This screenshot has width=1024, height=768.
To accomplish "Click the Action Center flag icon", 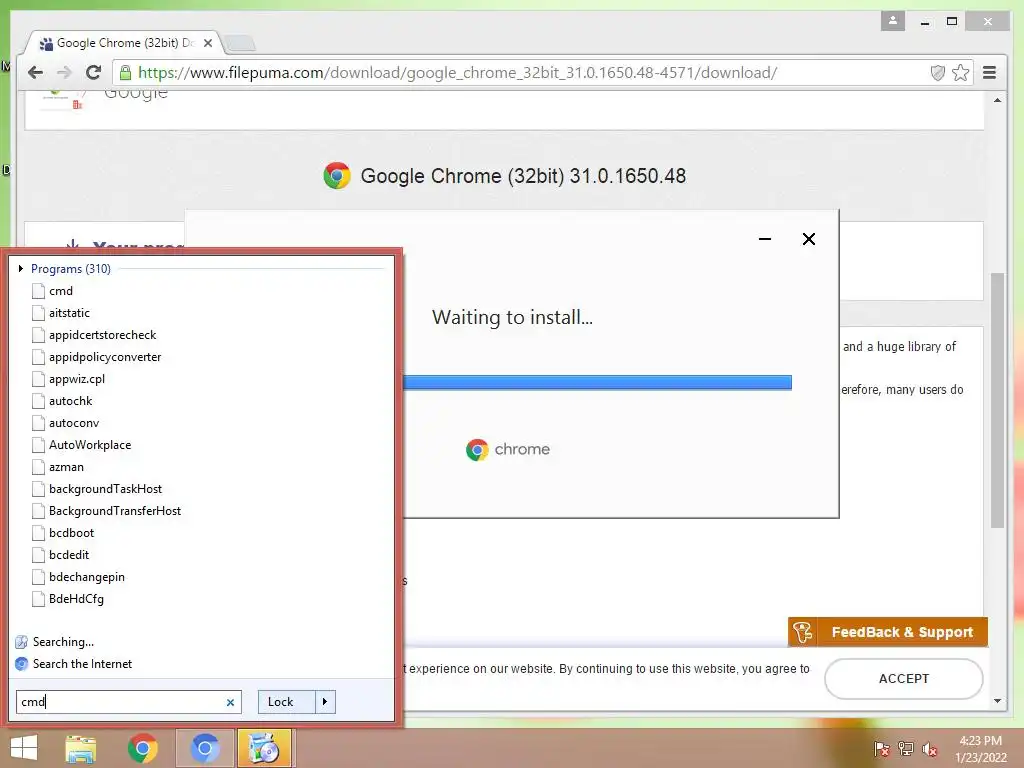I will (x=882, y=749).
